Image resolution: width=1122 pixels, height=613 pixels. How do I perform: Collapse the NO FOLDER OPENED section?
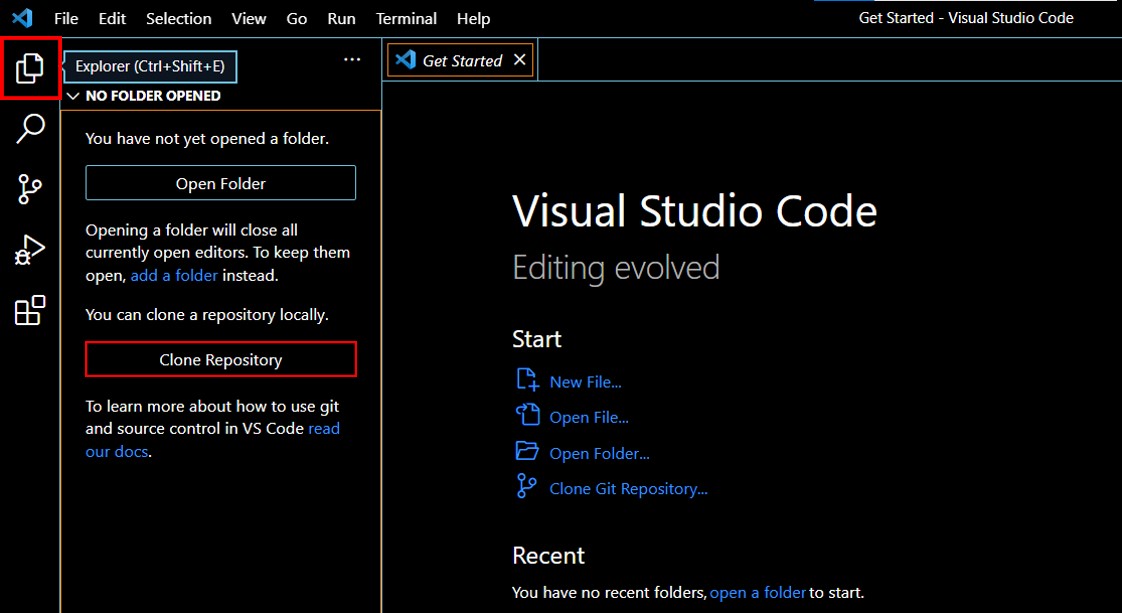coord(72,96)
